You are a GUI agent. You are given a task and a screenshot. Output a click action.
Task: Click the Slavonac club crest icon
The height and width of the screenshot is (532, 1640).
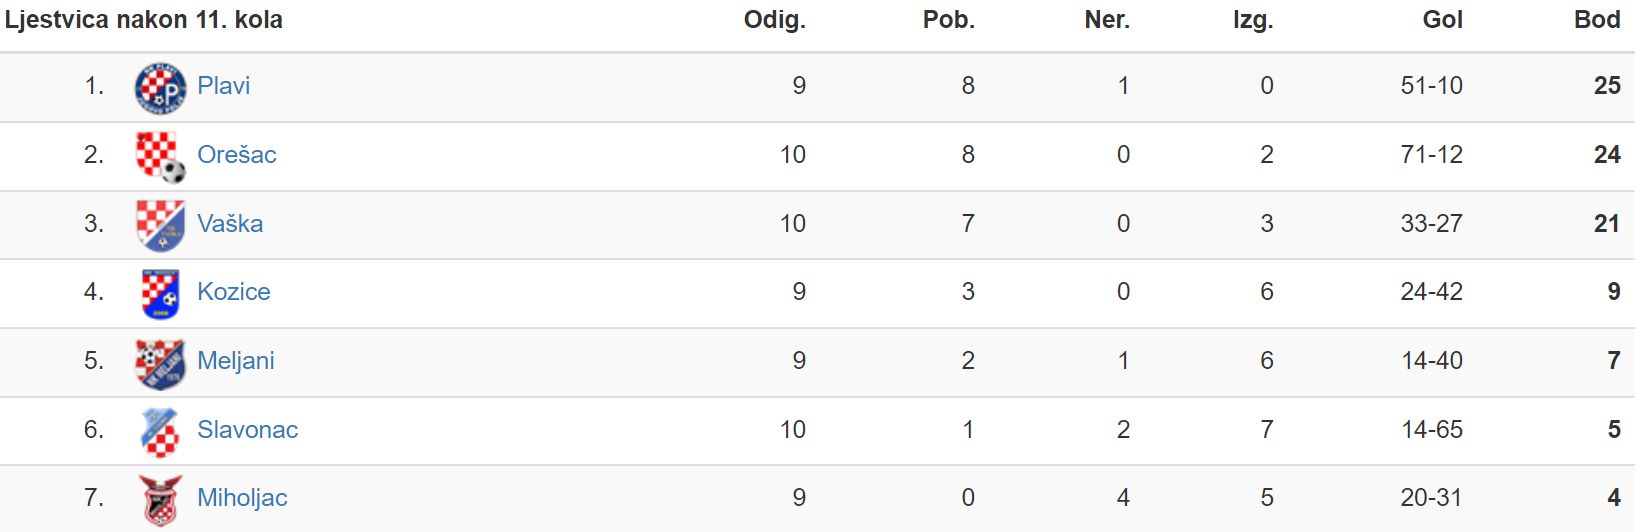coord(160,432)
